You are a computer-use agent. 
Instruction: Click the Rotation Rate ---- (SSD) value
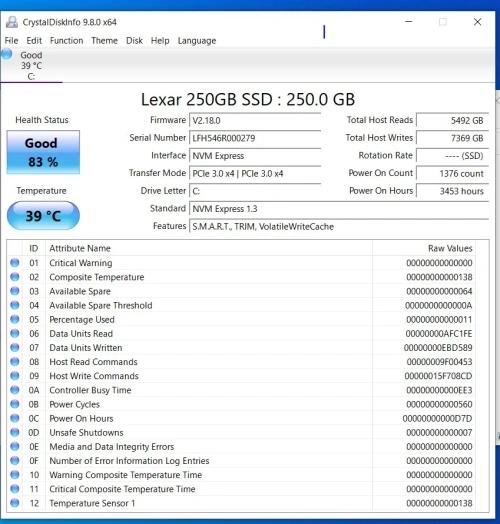pyautogui.click(x=453, y=156)
